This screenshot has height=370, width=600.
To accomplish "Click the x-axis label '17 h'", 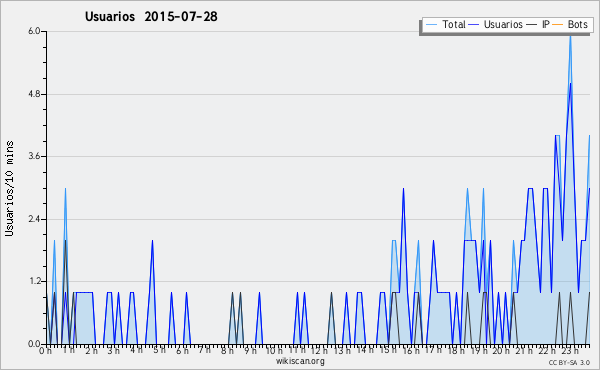I will [433, 350].
